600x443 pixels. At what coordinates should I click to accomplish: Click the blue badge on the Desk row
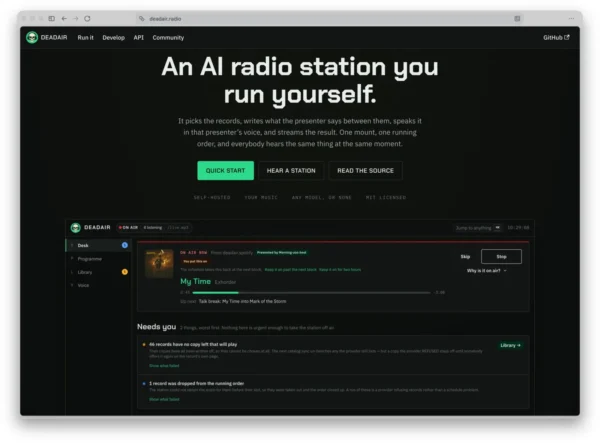(125, 245)
